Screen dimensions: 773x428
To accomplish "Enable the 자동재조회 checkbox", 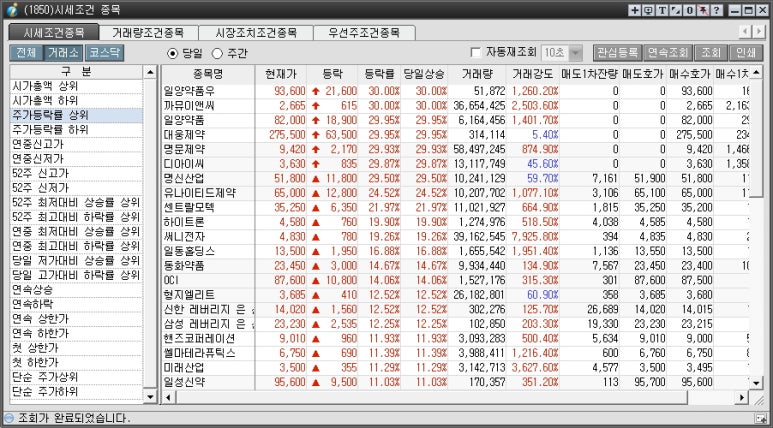I will [x=476, y=52].
